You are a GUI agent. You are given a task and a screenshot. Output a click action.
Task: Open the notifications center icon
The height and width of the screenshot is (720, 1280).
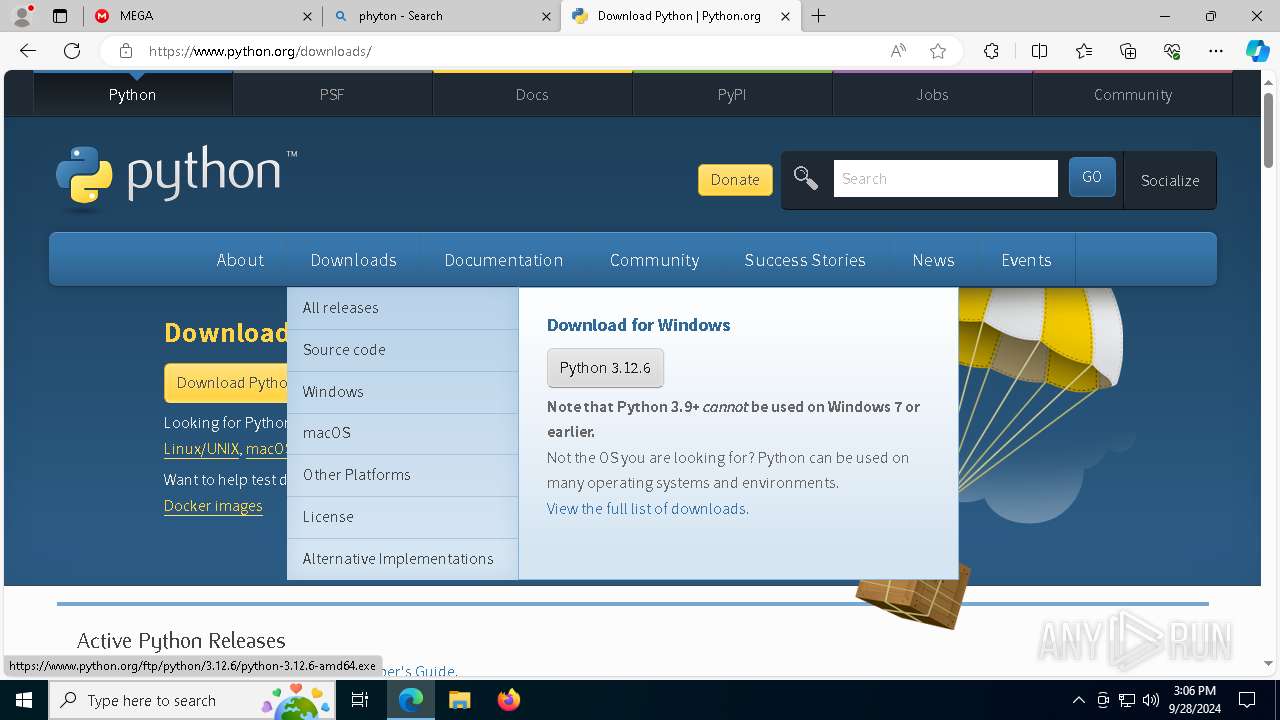1247,700
